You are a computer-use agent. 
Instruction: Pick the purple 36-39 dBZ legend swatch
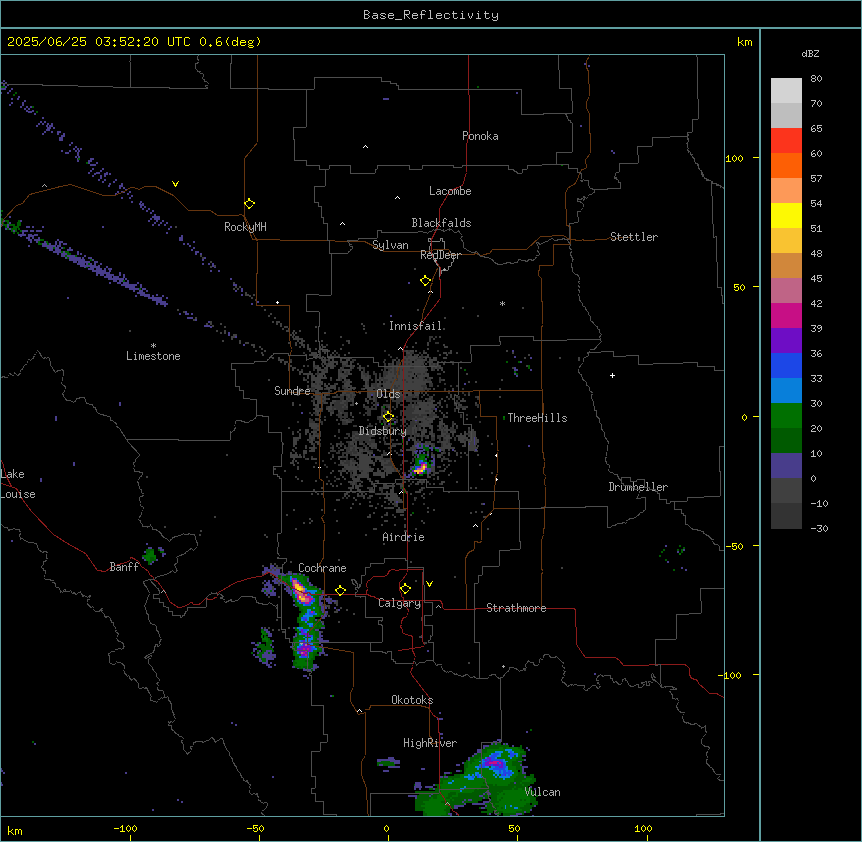click(786, 341)
